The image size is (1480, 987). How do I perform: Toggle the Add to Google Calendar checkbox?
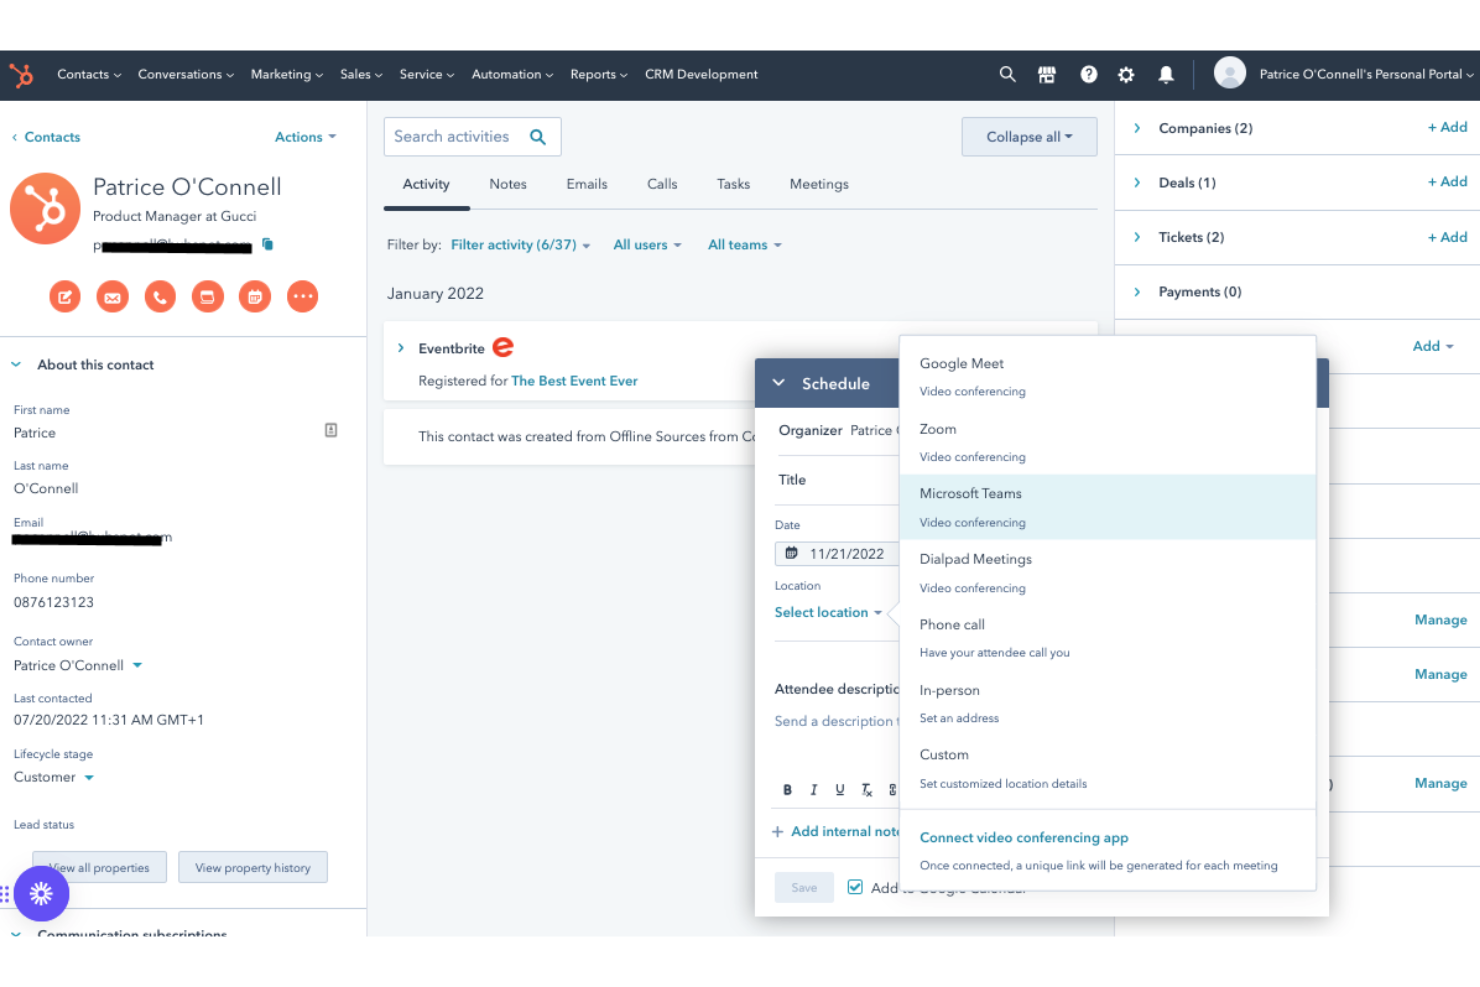click(855, 887)
